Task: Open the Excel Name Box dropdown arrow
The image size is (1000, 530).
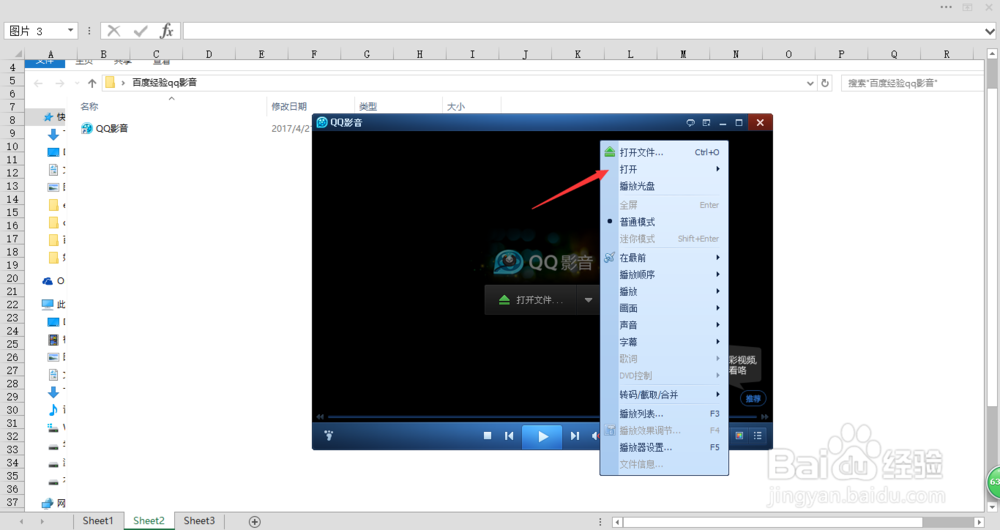Action: point(70,31)
